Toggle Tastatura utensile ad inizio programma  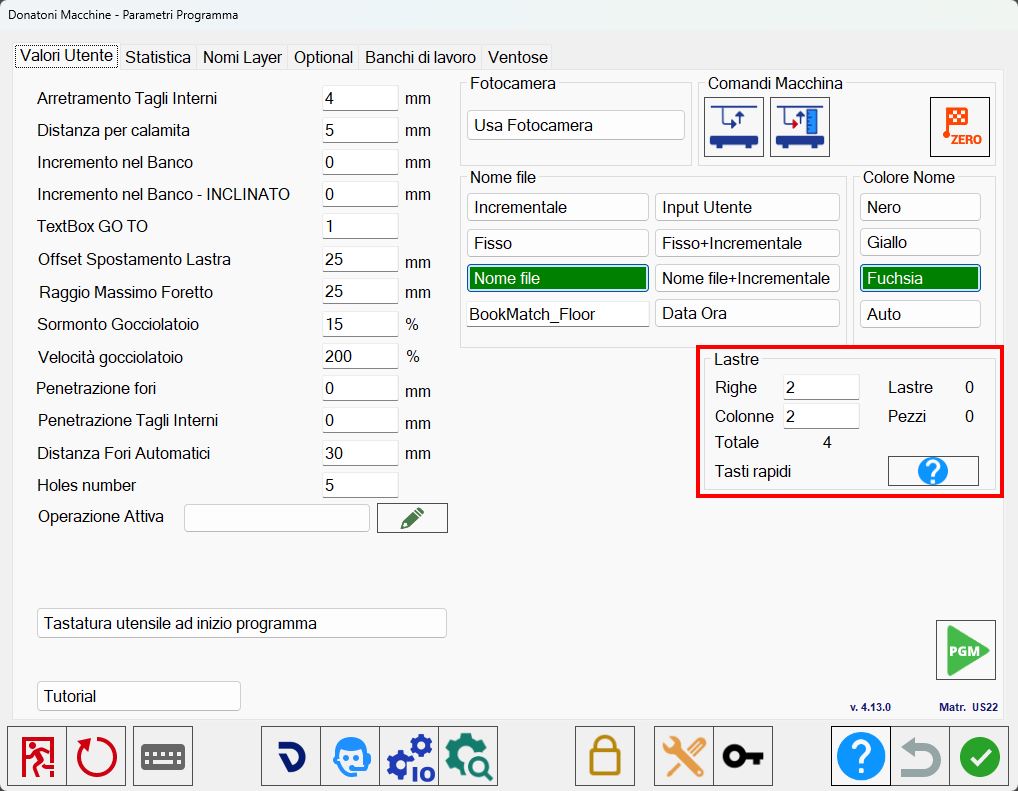coord(242,623)
